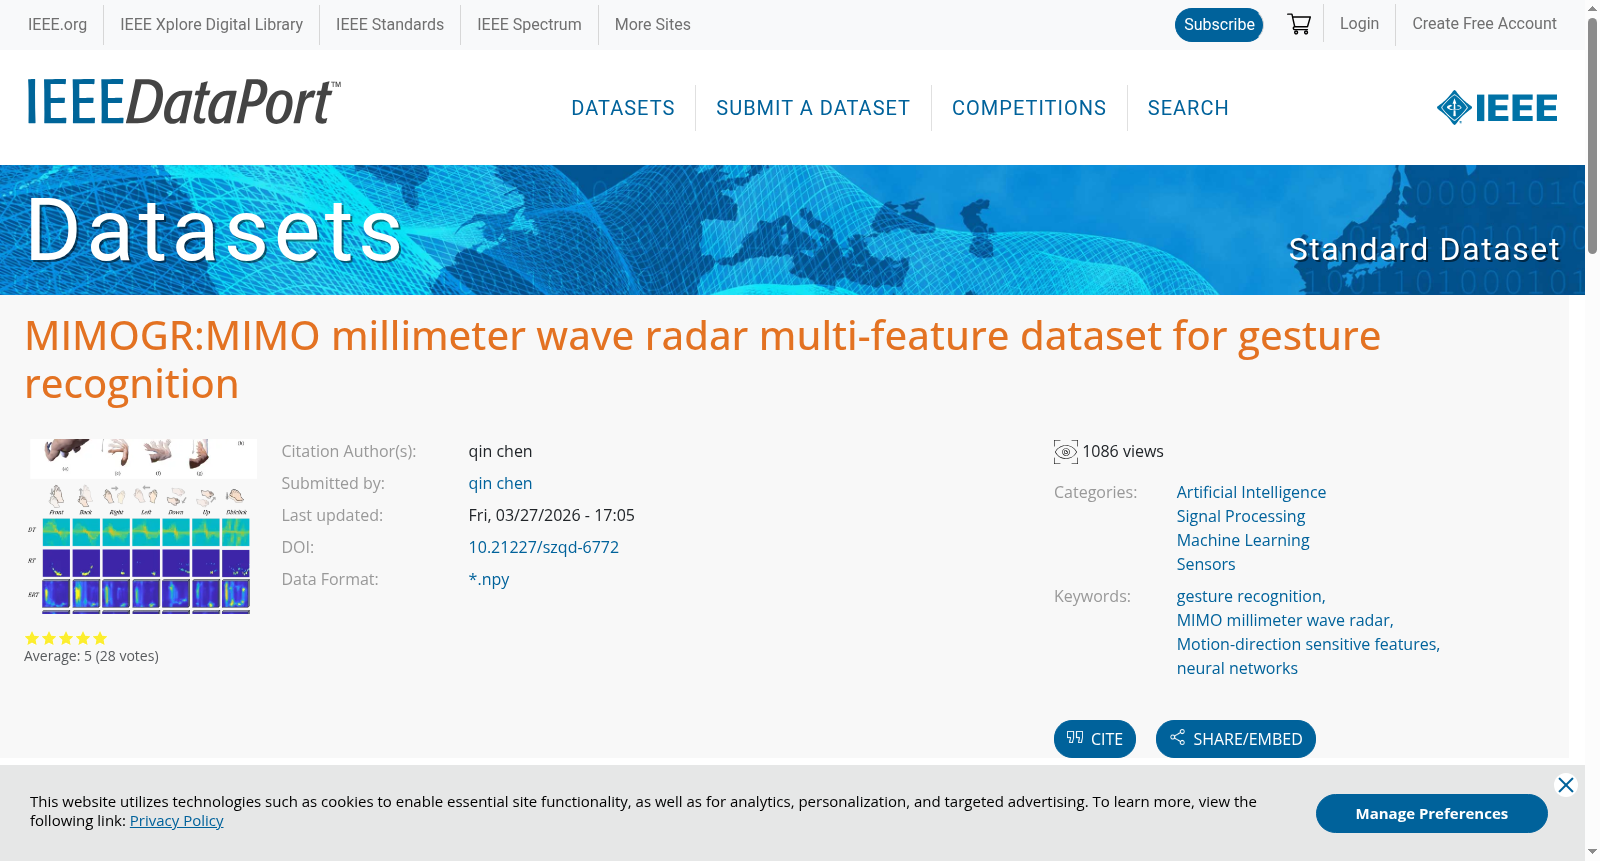Open the DATASETS menu
1600x861 pixels.
click(623, 108)
